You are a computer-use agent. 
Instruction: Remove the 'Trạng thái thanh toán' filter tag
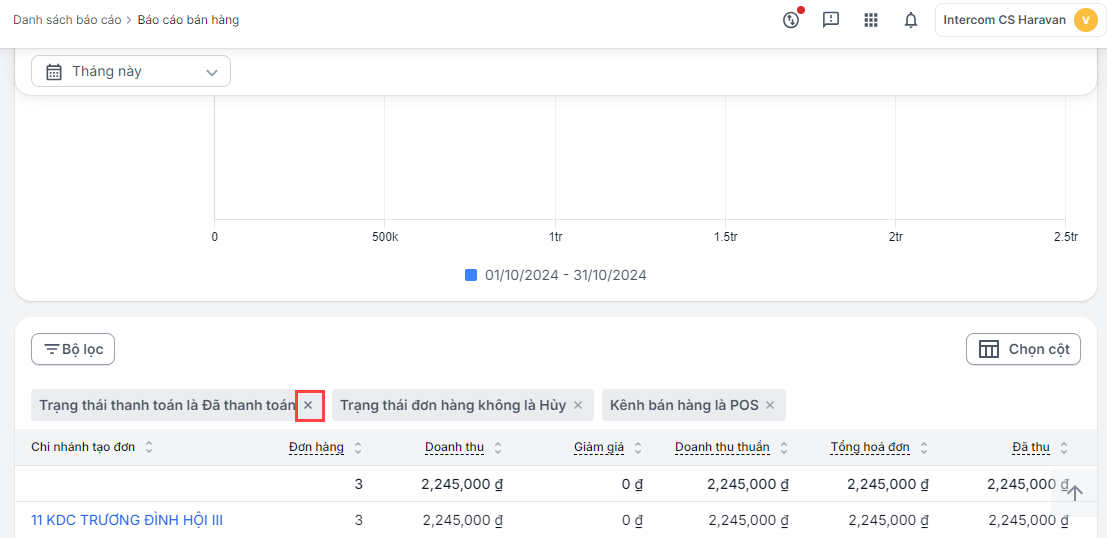[309, 405]
